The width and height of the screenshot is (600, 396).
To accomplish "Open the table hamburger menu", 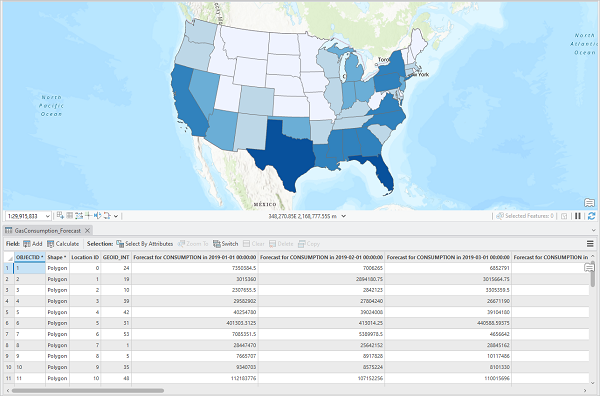I will click(x=590, y=244).
